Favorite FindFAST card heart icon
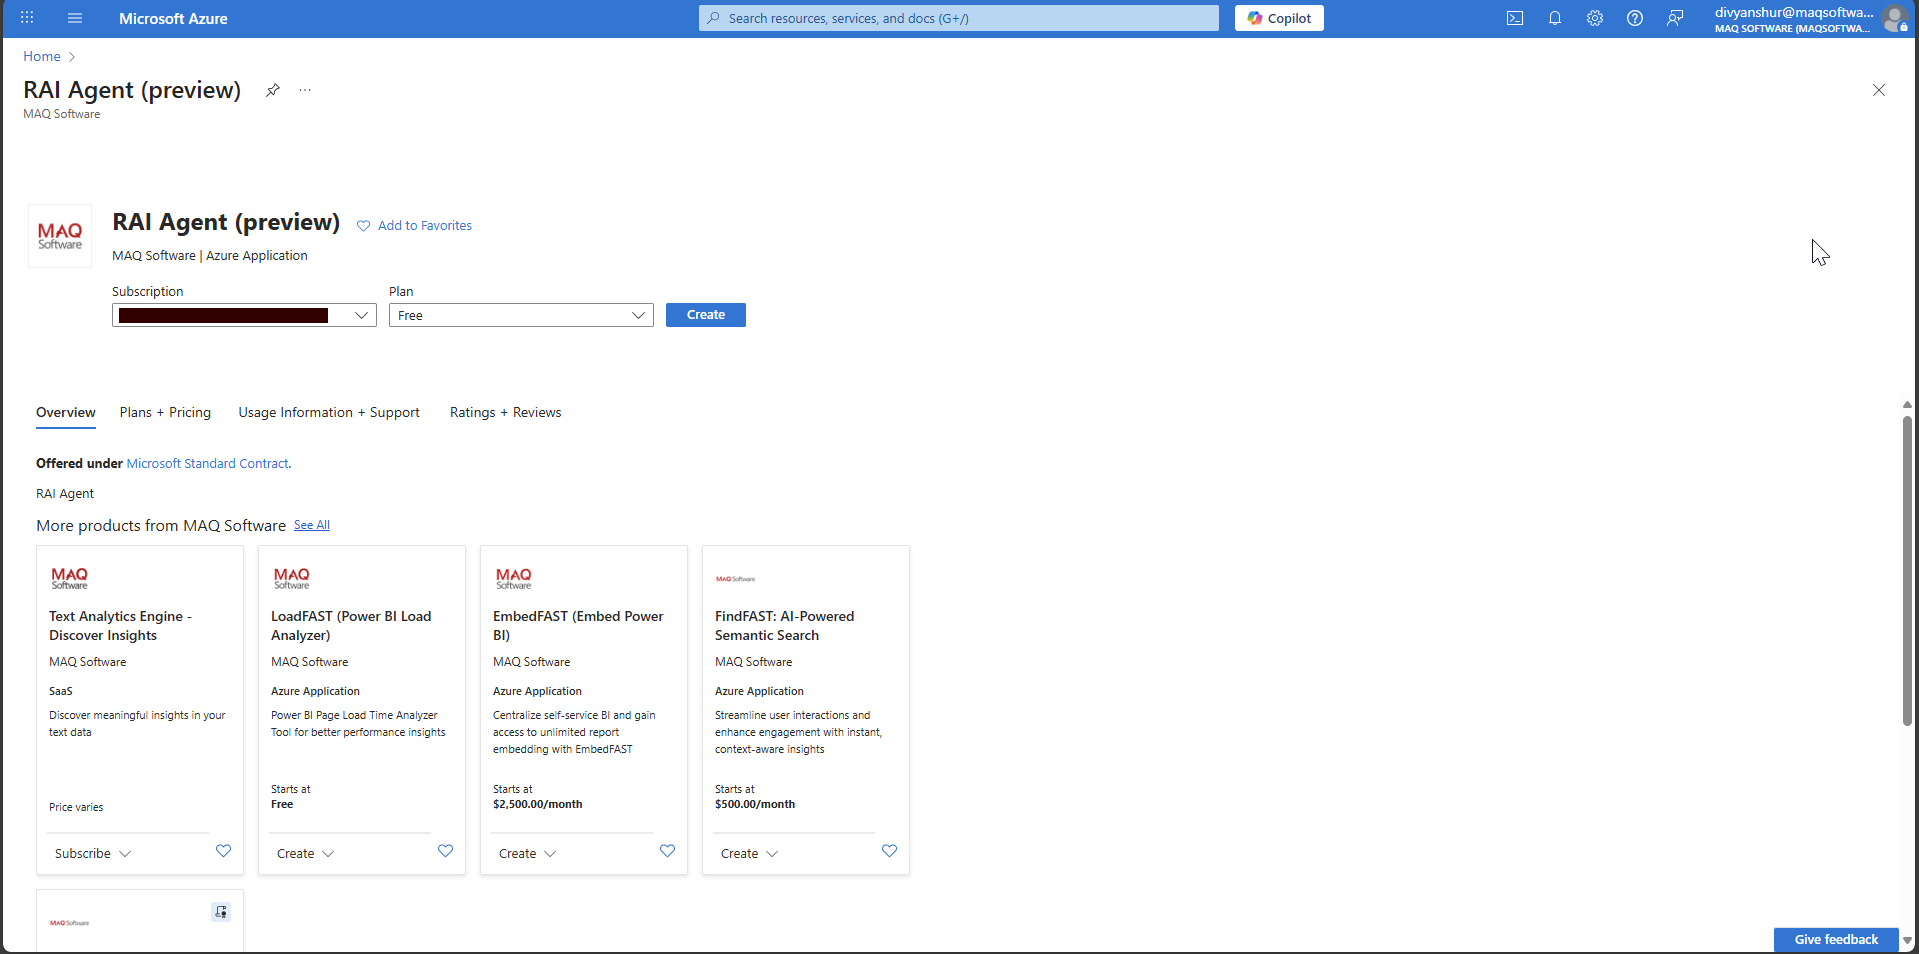 (889, 851)
